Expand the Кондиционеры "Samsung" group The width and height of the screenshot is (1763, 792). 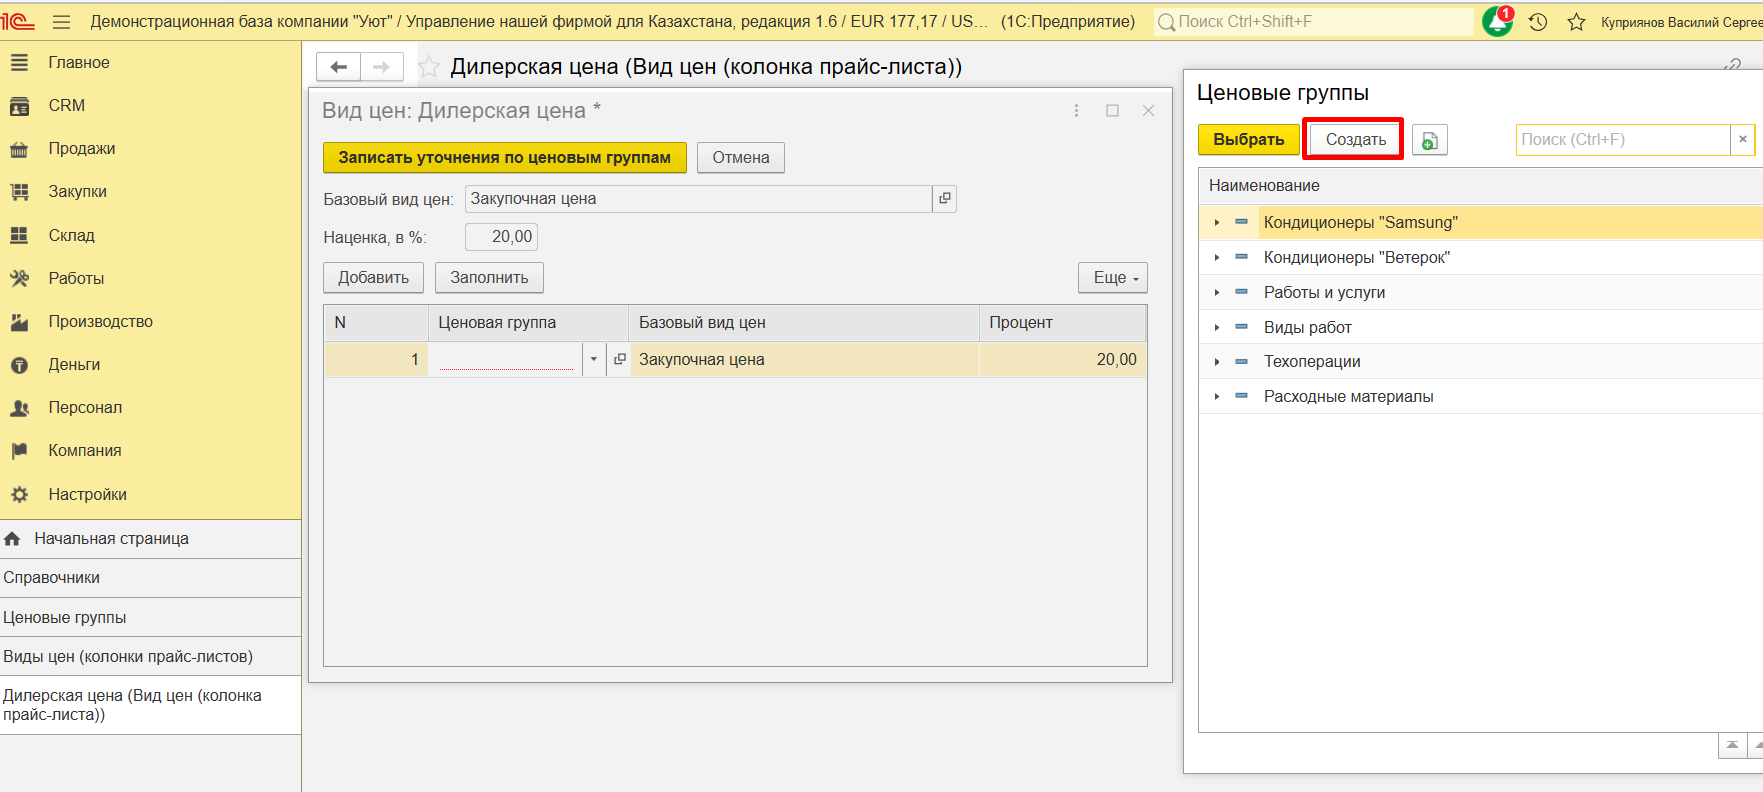(1217, 223)
